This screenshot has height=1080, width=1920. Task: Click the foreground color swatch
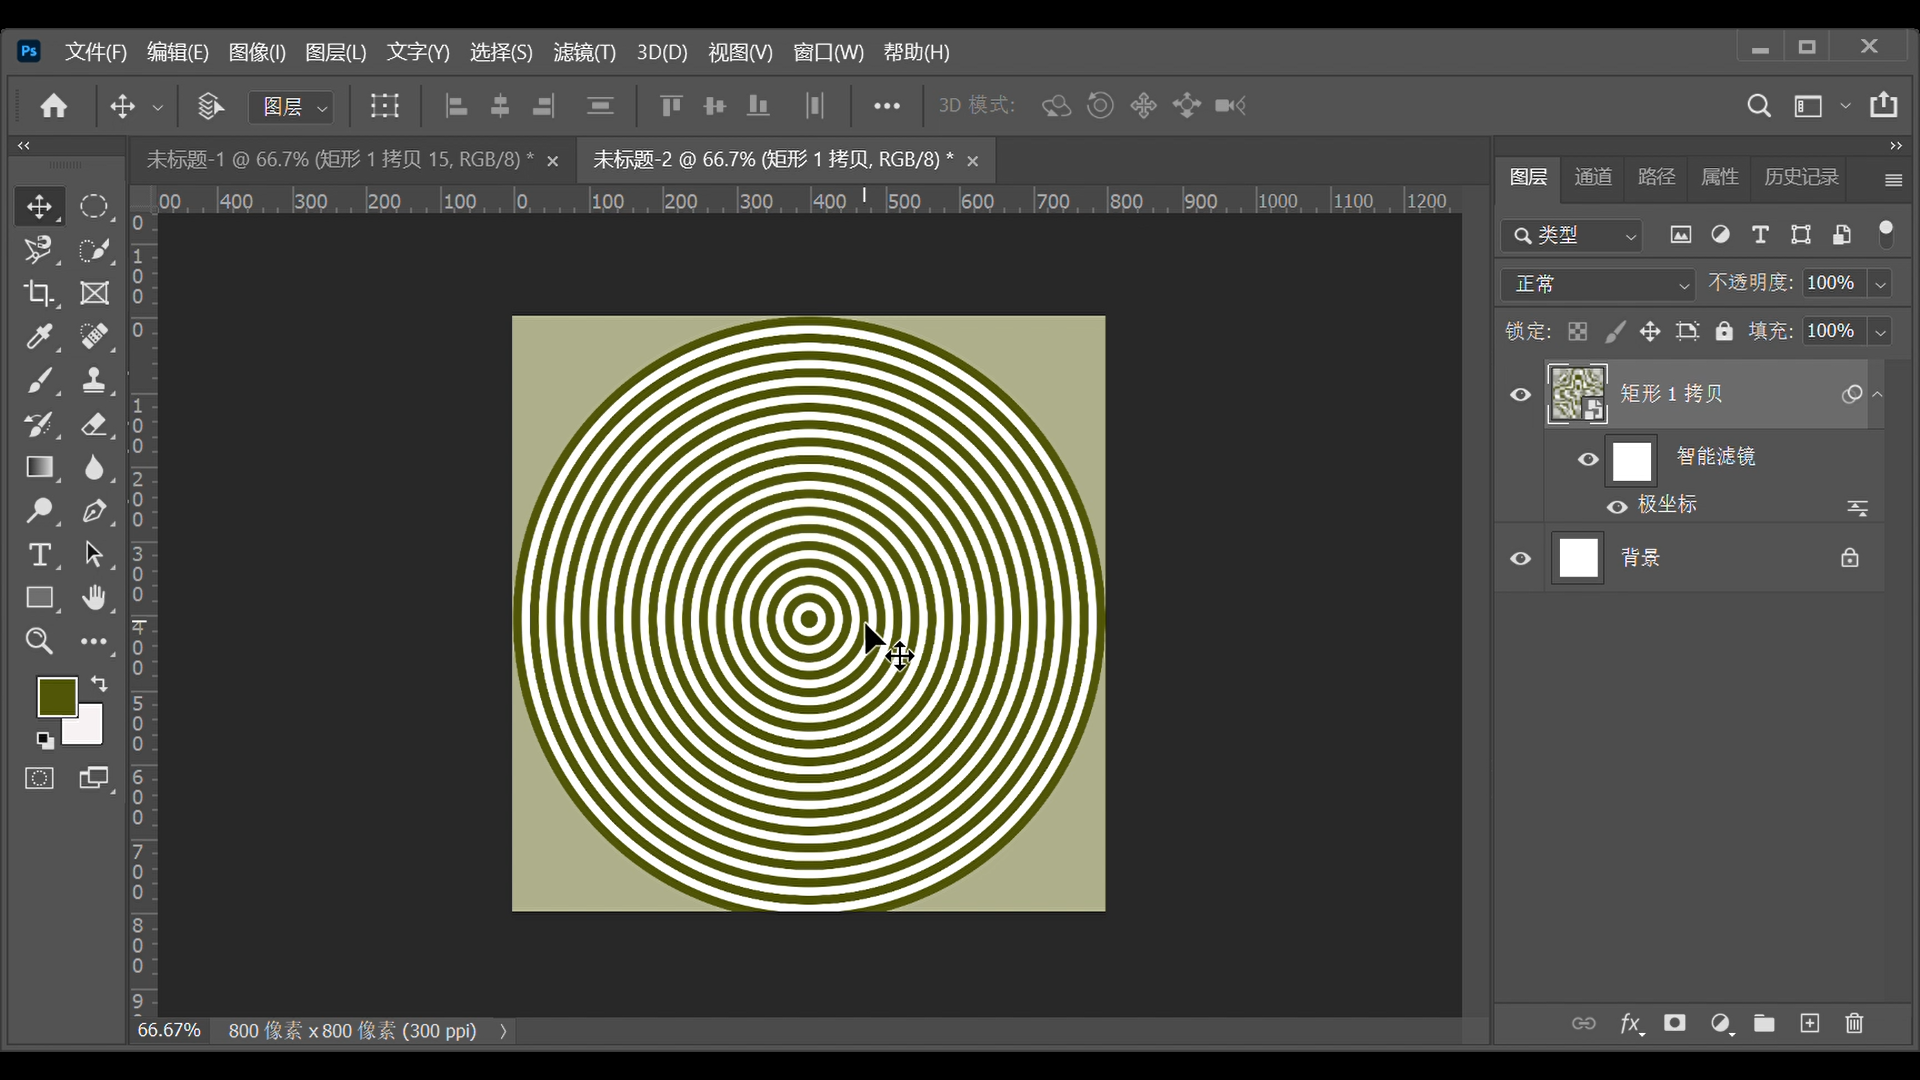tap(57, 697)
